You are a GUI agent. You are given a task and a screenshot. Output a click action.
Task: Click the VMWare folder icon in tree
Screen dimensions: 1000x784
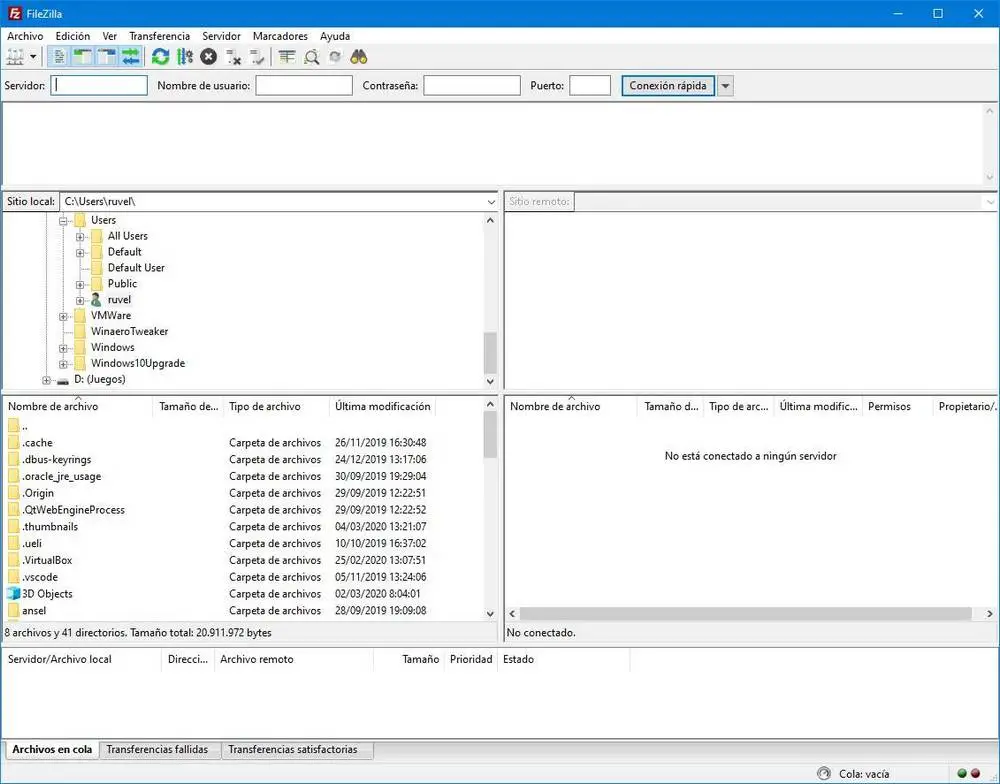80,315
